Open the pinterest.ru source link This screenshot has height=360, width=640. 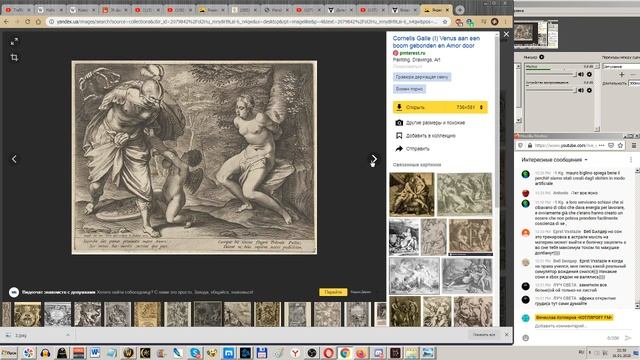click(x=412, y=53)
